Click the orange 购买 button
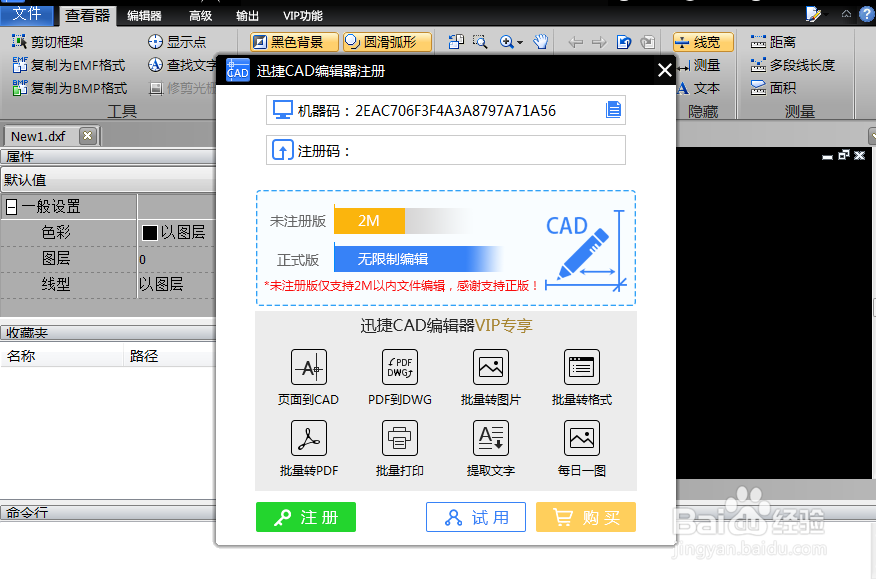Screen dimensions: 876x579 click(x=585, y=517)
